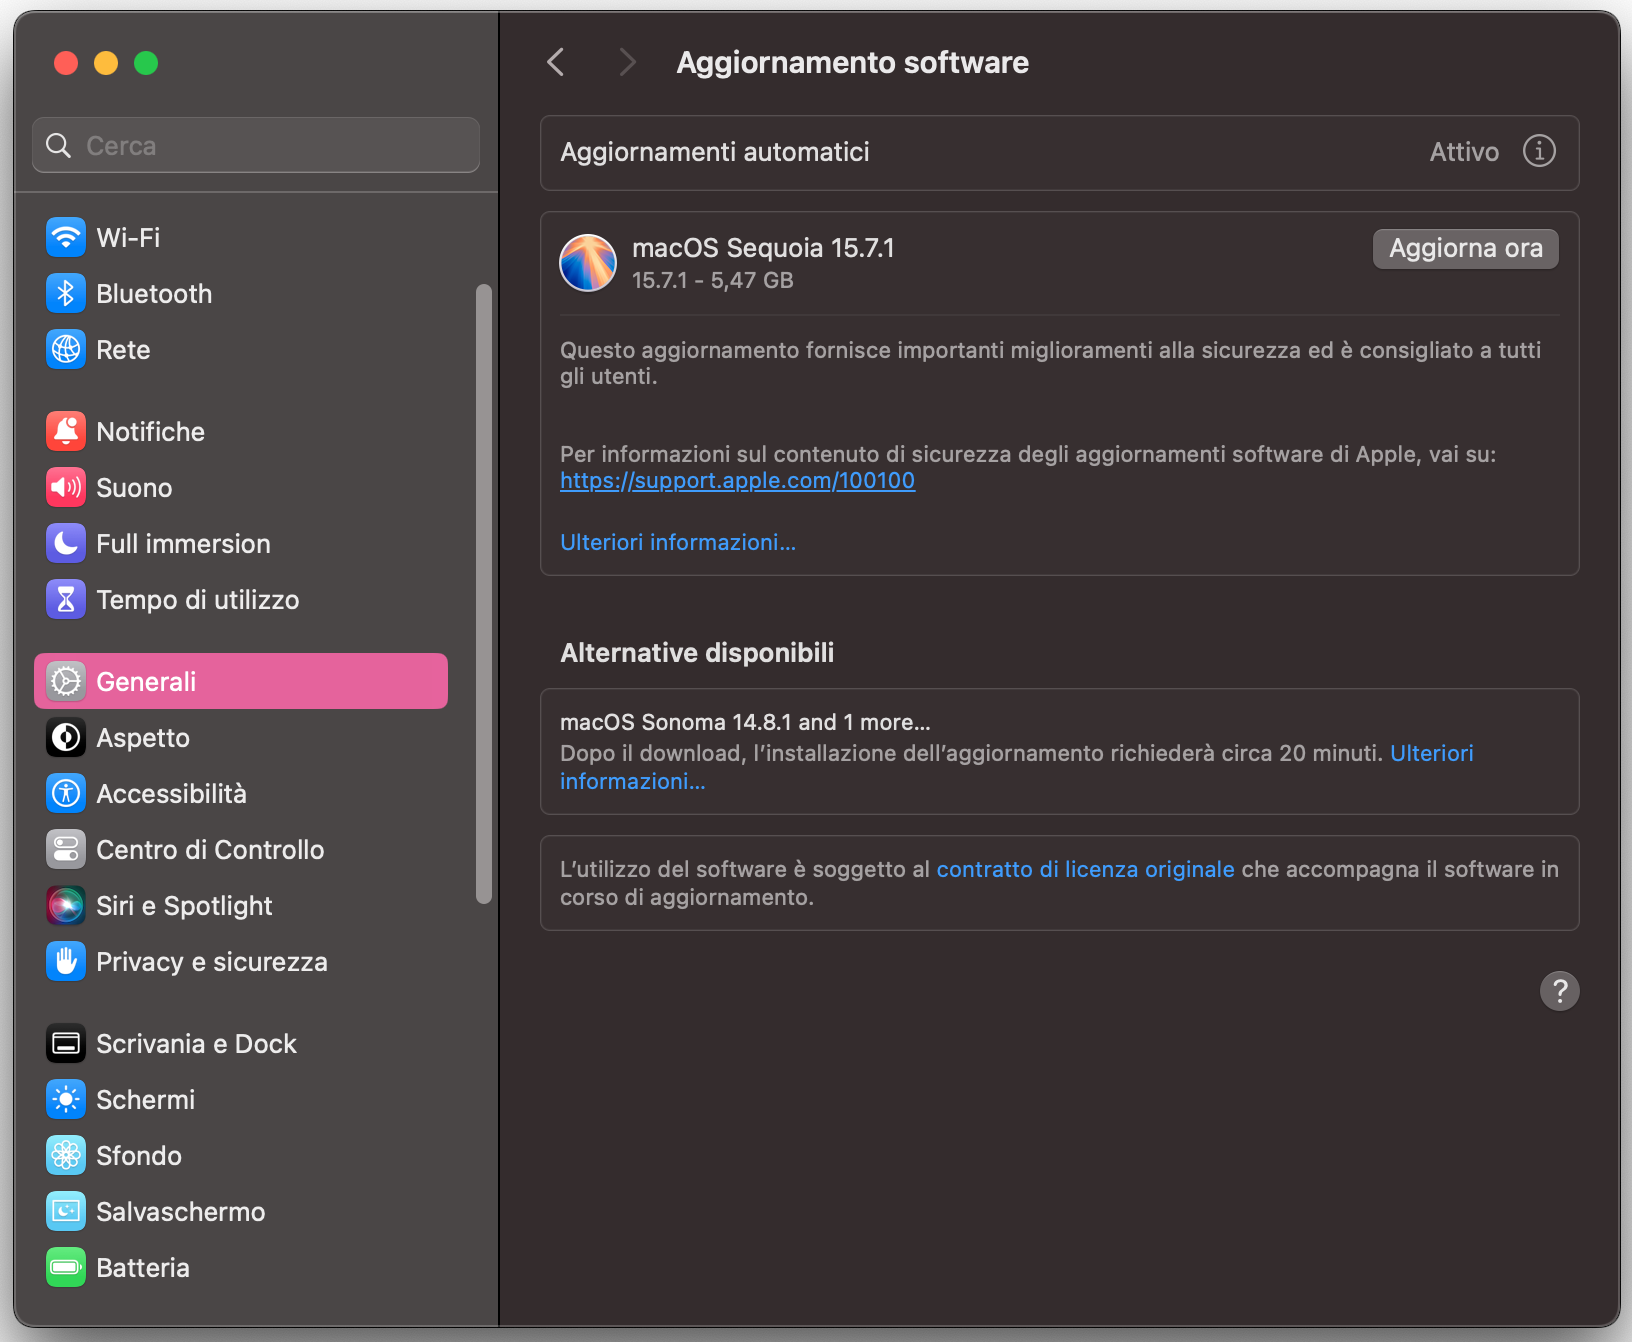Click the macOS Sequoia update icon

(x=588, y=263)
